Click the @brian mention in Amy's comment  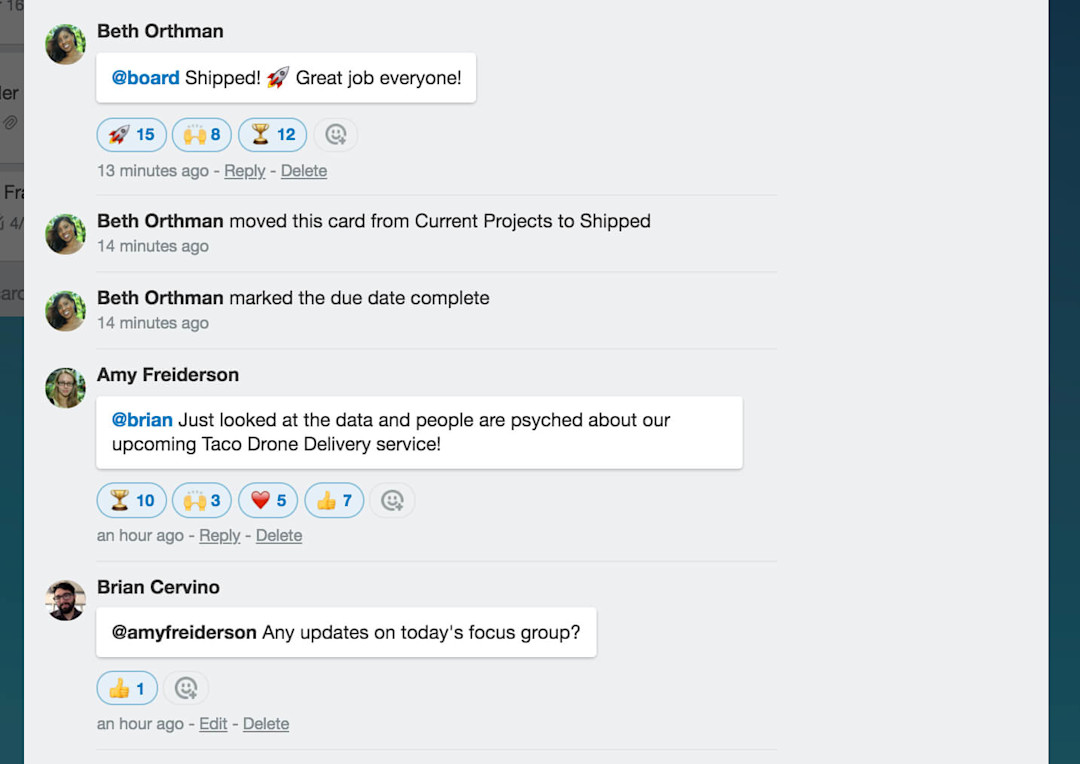click(142, 420)
